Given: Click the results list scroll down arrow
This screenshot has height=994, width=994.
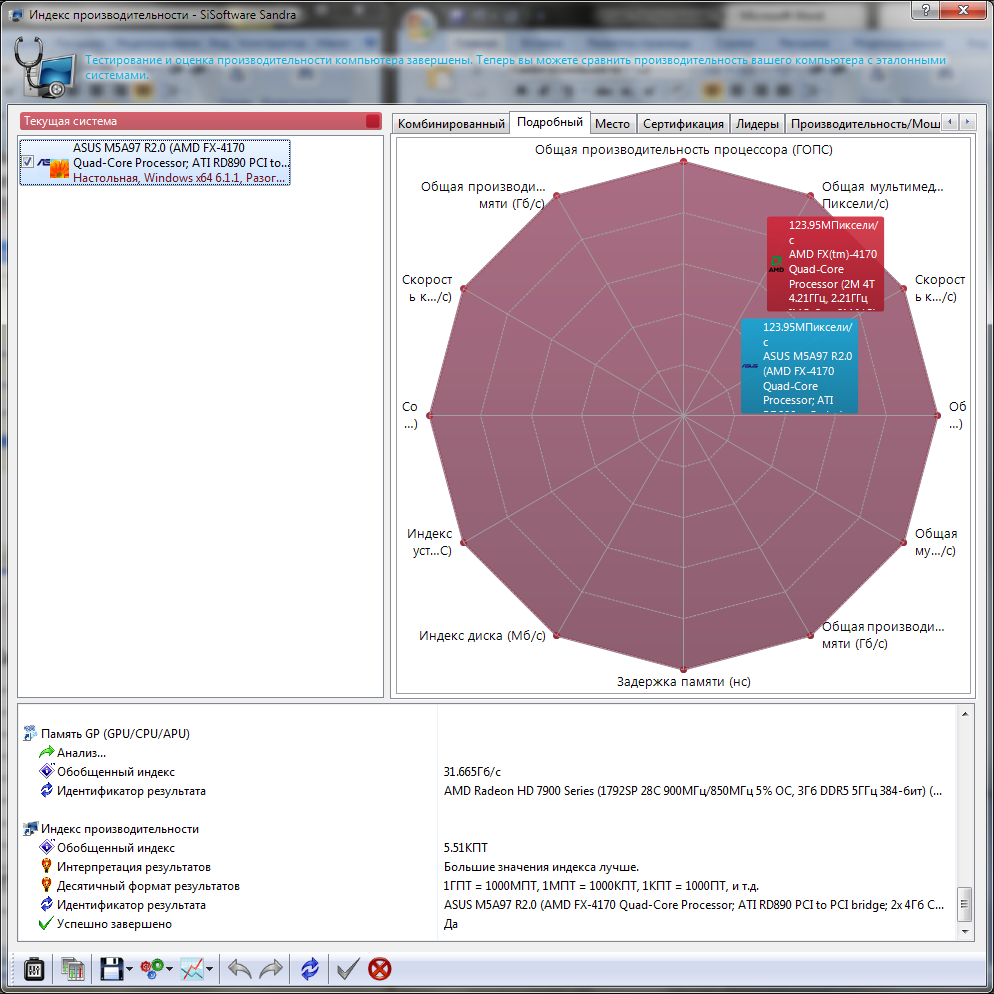Looking at the screenshot, I should point(965,932).
